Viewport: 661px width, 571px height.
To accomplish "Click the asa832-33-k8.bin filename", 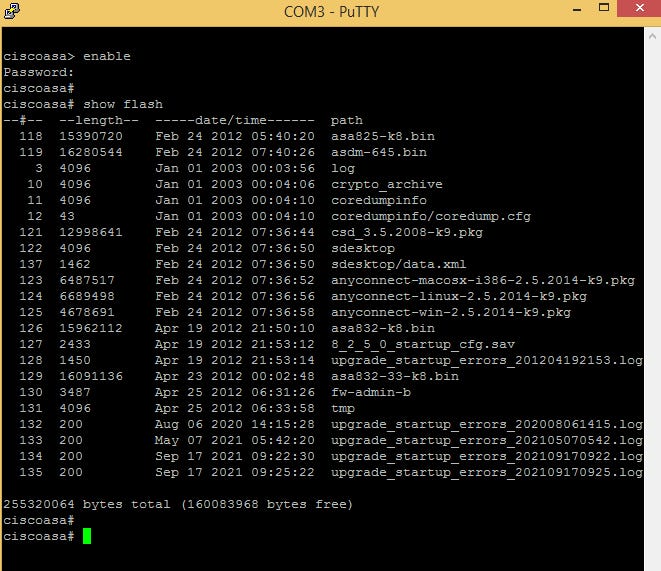I will pos(395,376).
